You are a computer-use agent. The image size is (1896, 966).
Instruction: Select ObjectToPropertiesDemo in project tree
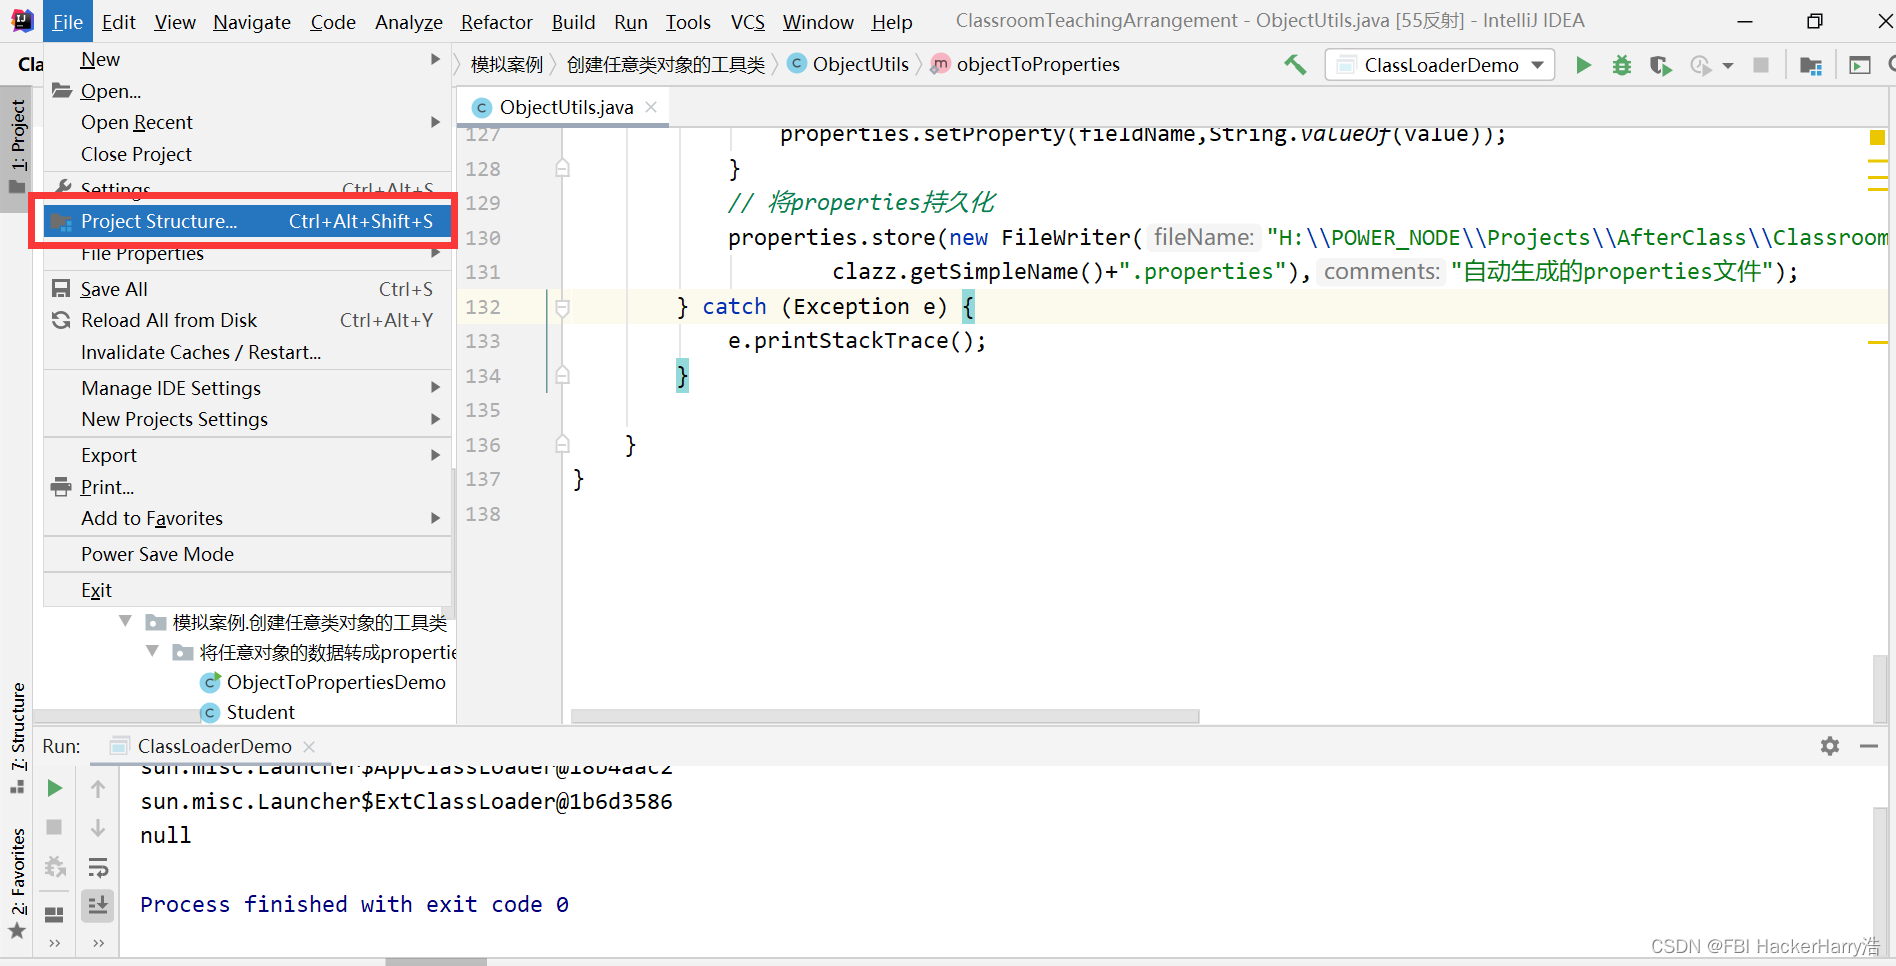pos(323,682)
